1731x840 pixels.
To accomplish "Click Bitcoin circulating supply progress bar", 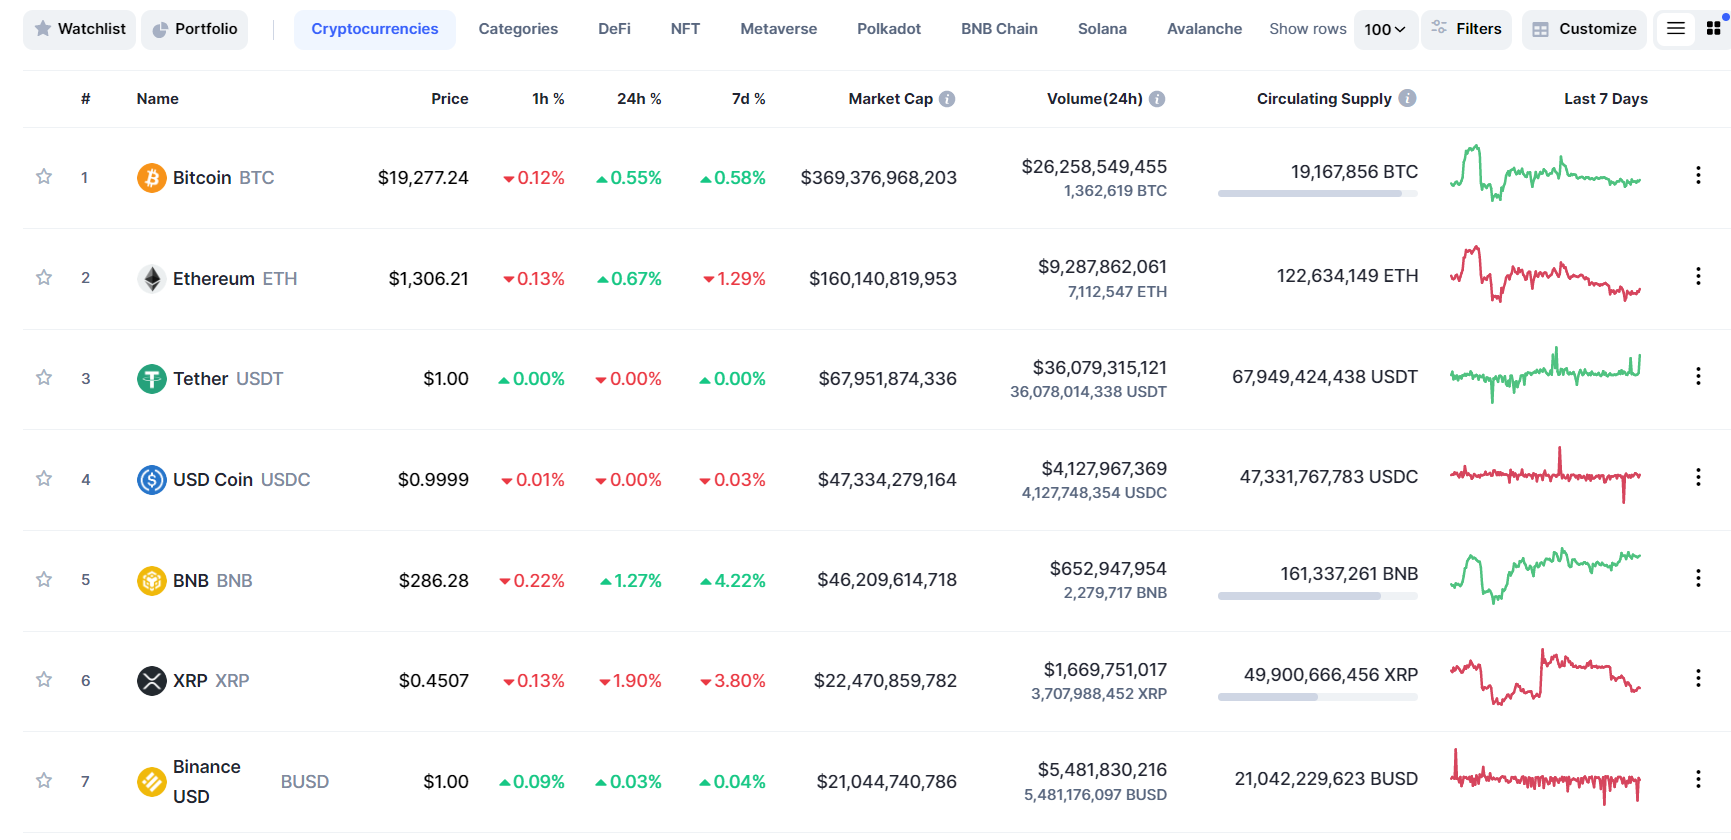I will [x=1318, y=194].
